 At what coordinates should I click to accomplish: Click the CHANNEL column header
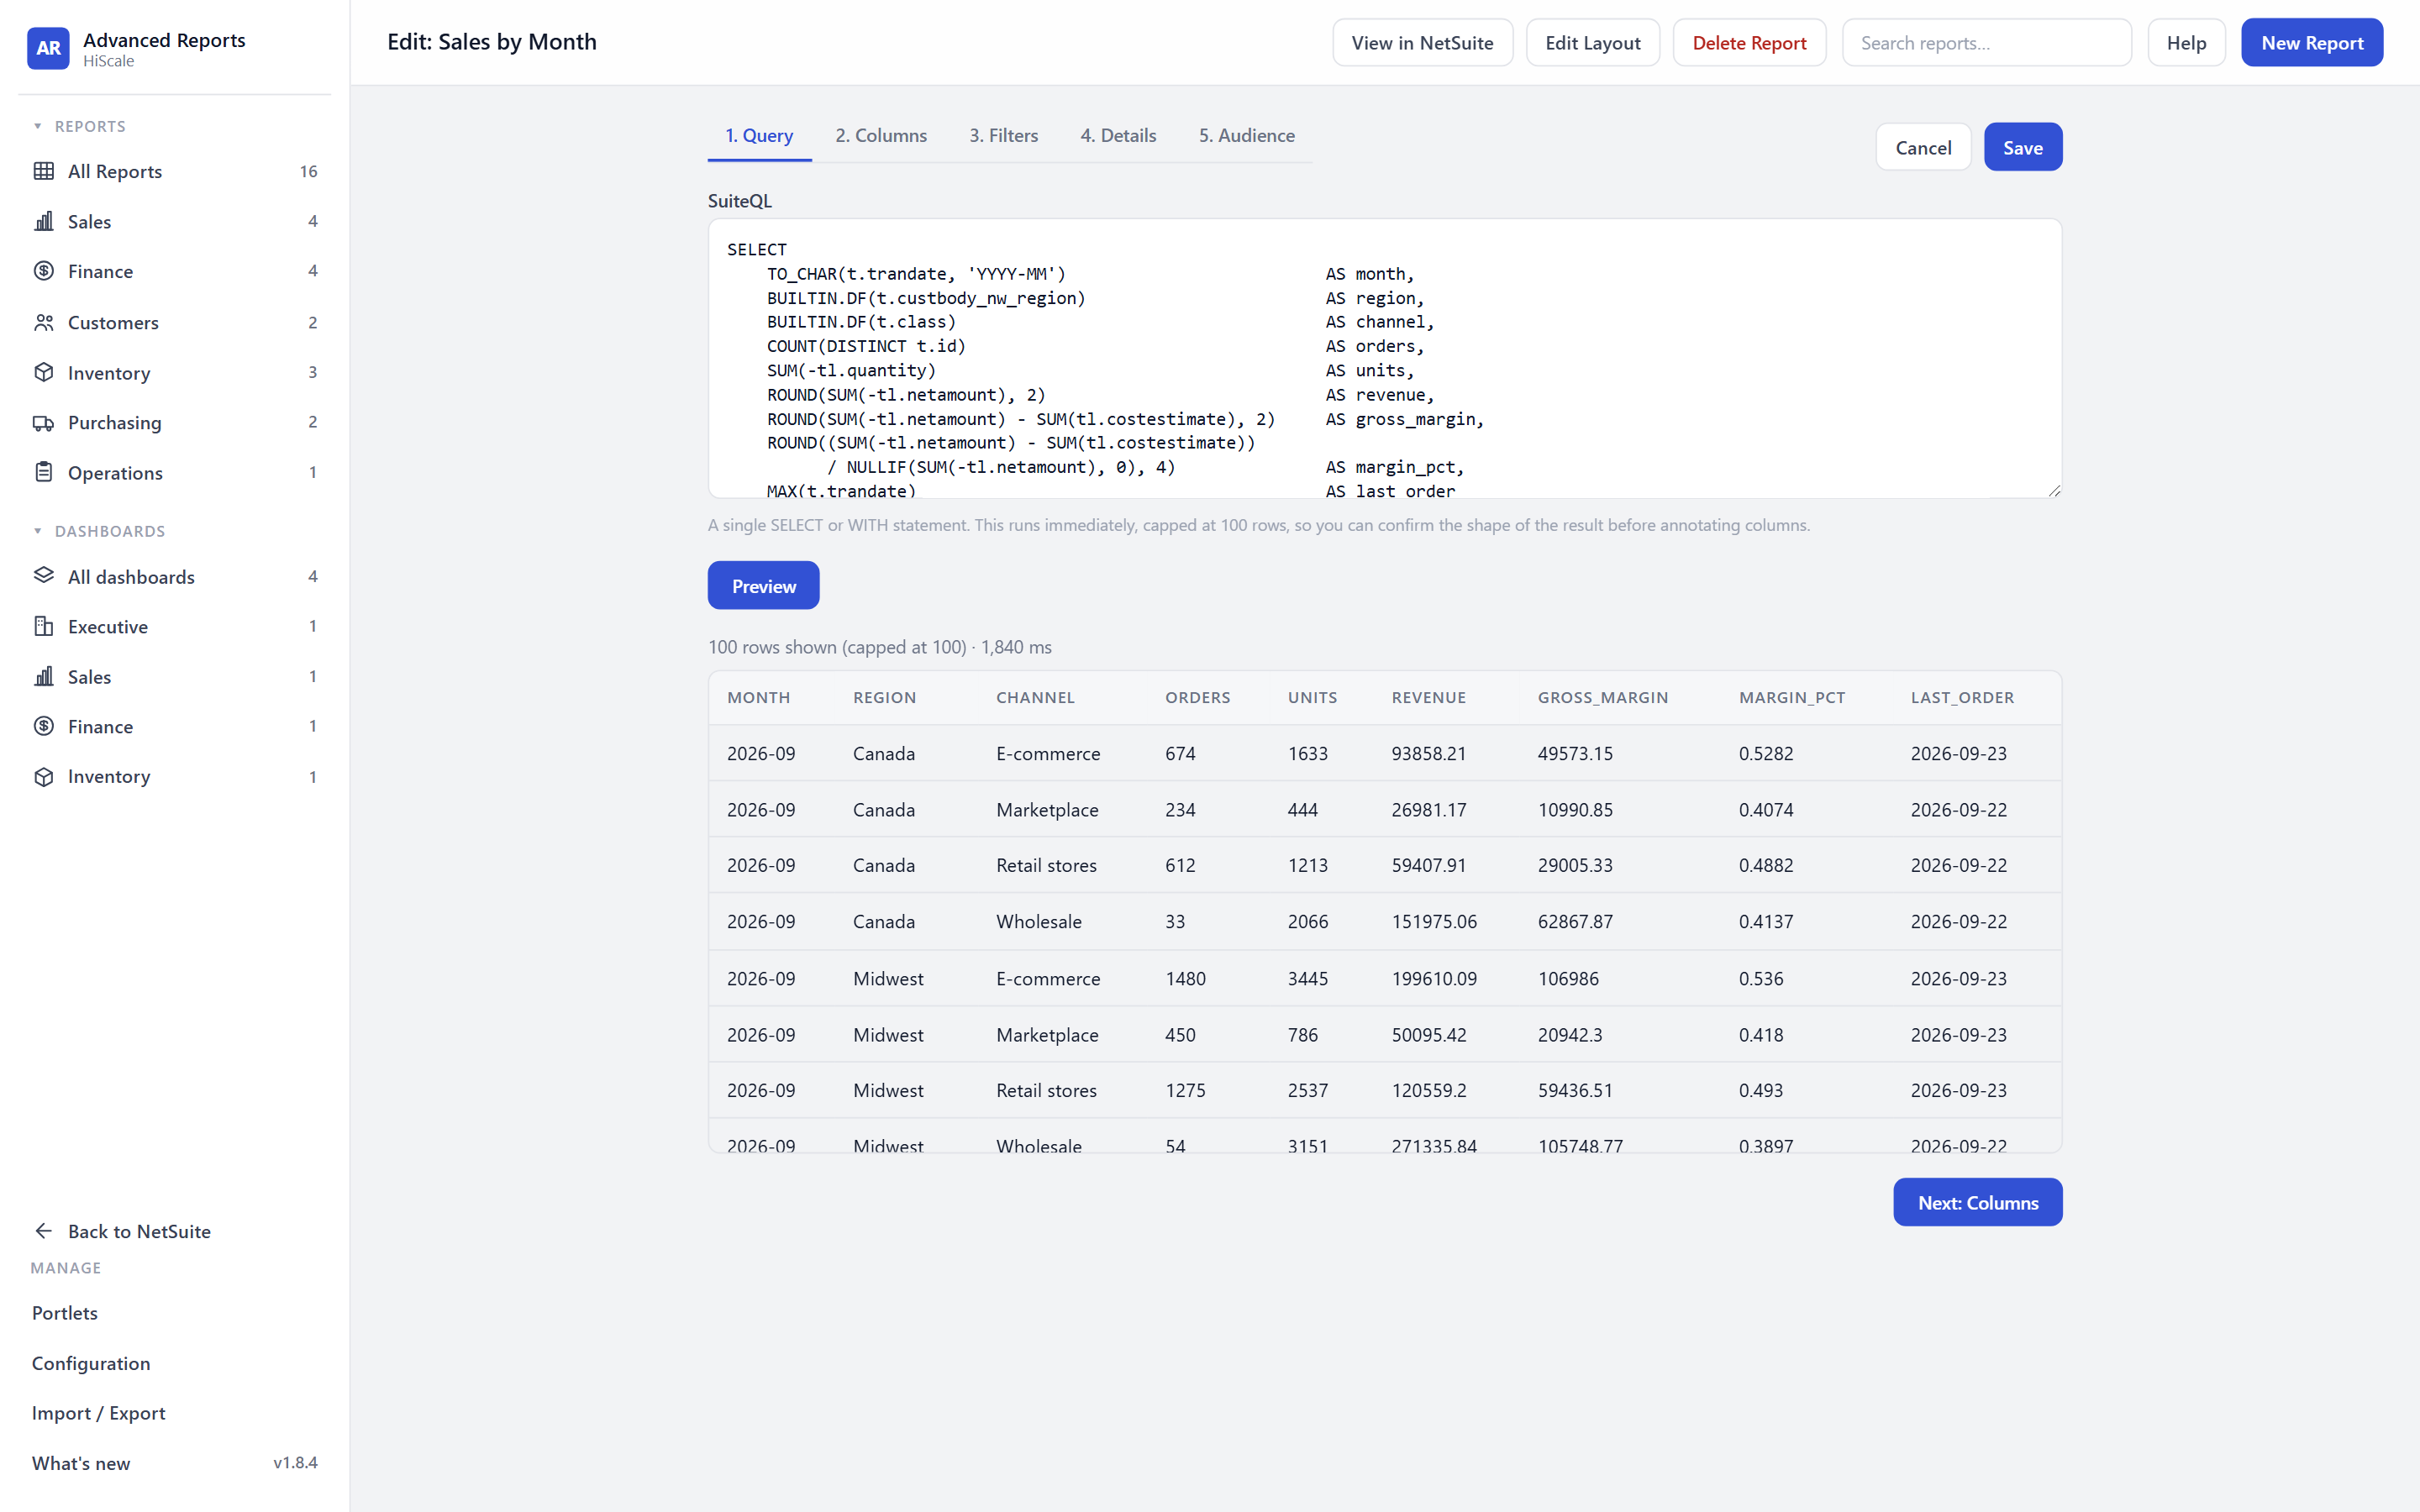1035,697
